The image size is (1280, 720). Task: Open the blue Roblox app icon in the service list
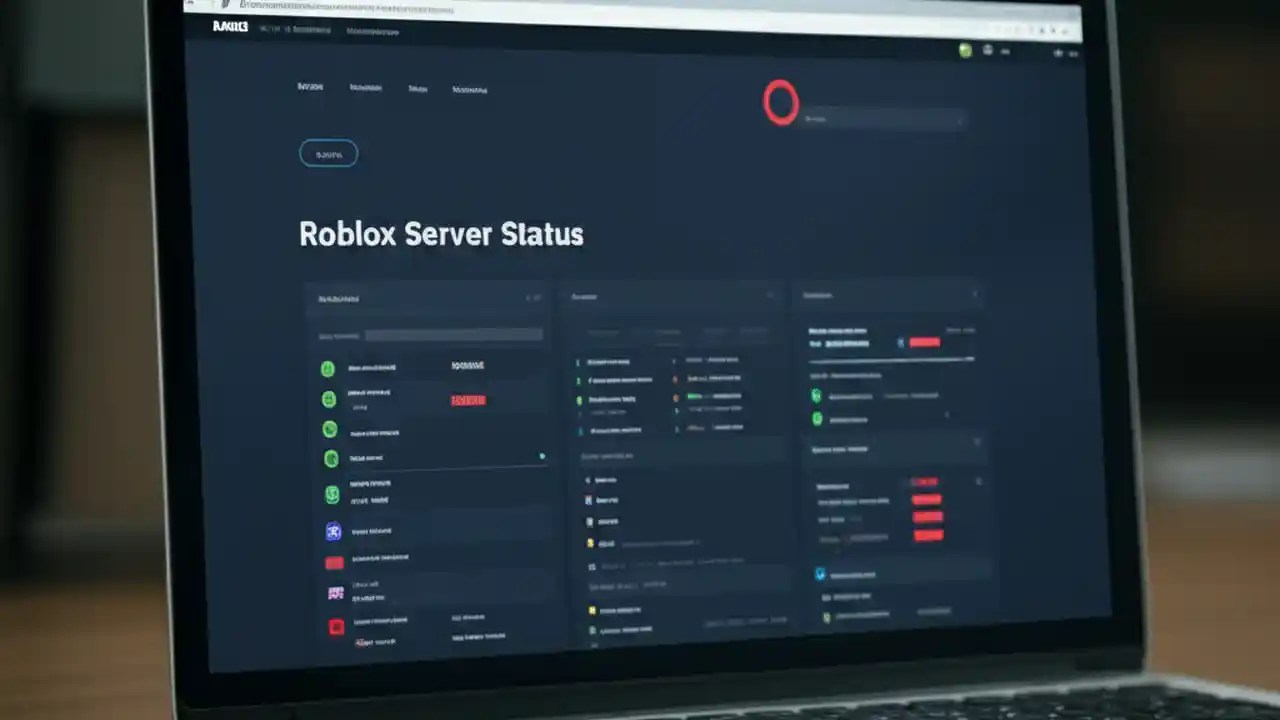334,531
